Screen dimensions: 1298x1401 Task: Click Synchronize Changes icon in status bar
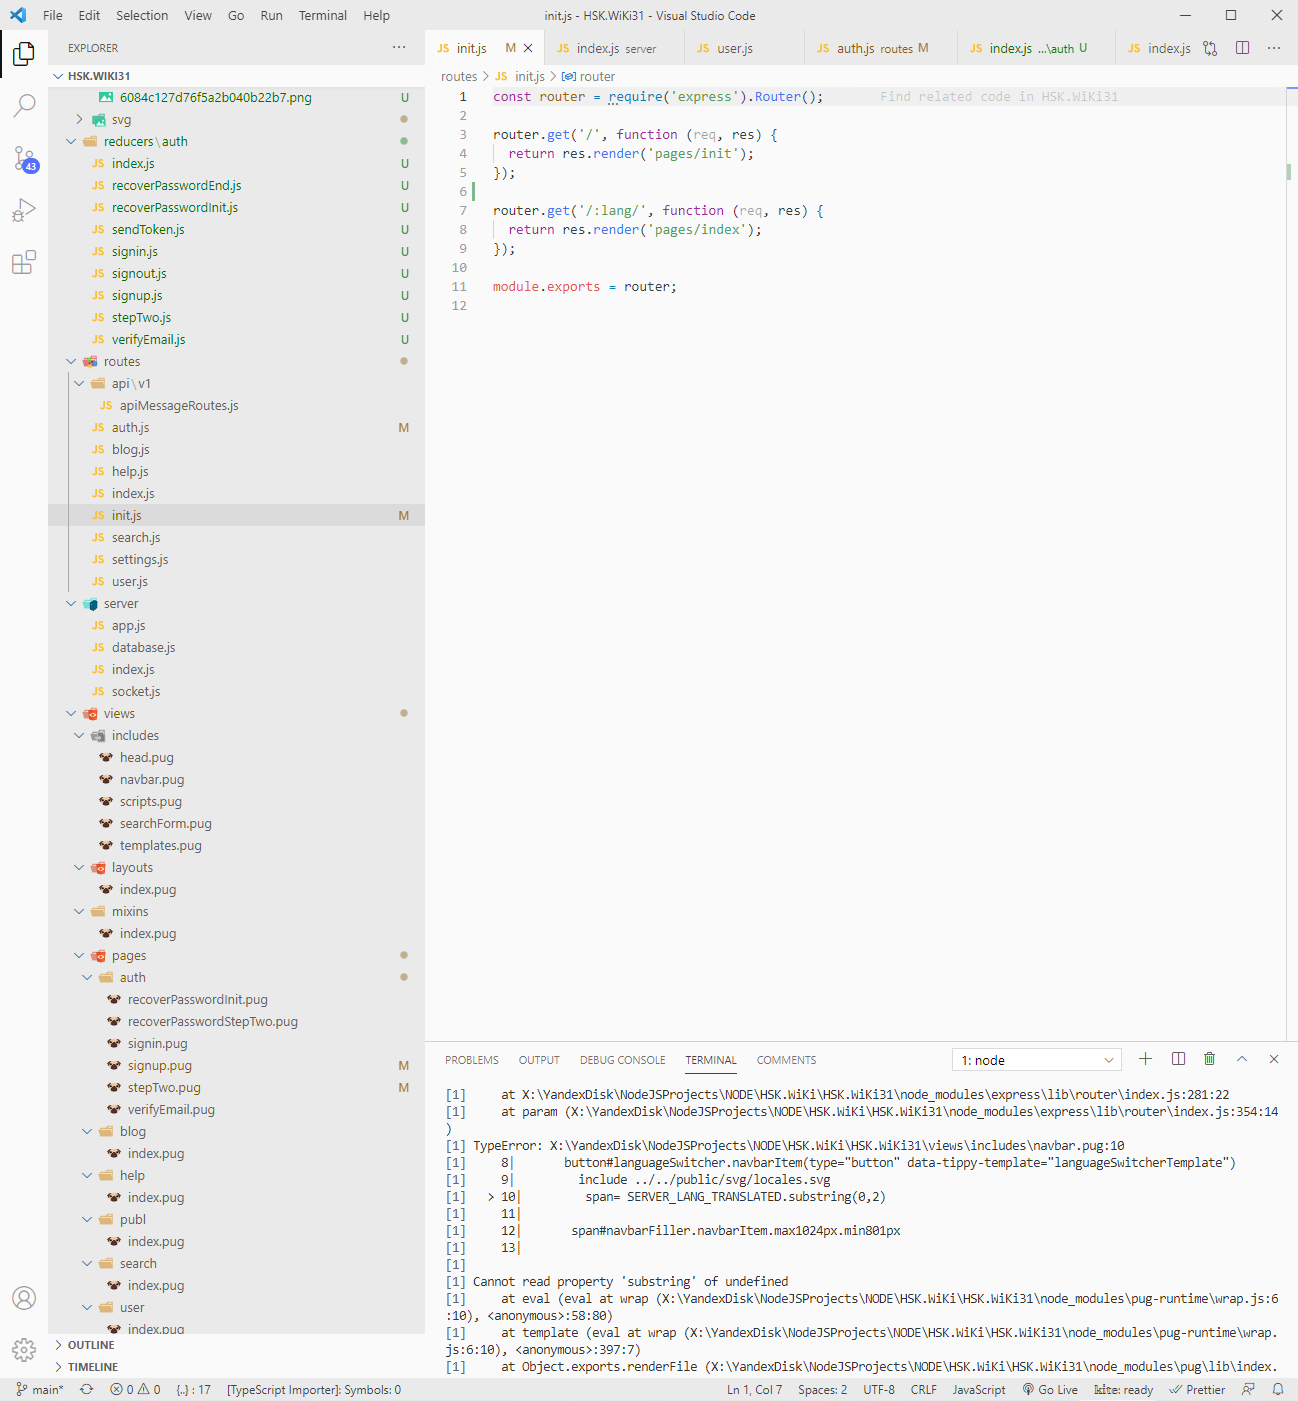pyautogui.click(x=87, y=1390)
